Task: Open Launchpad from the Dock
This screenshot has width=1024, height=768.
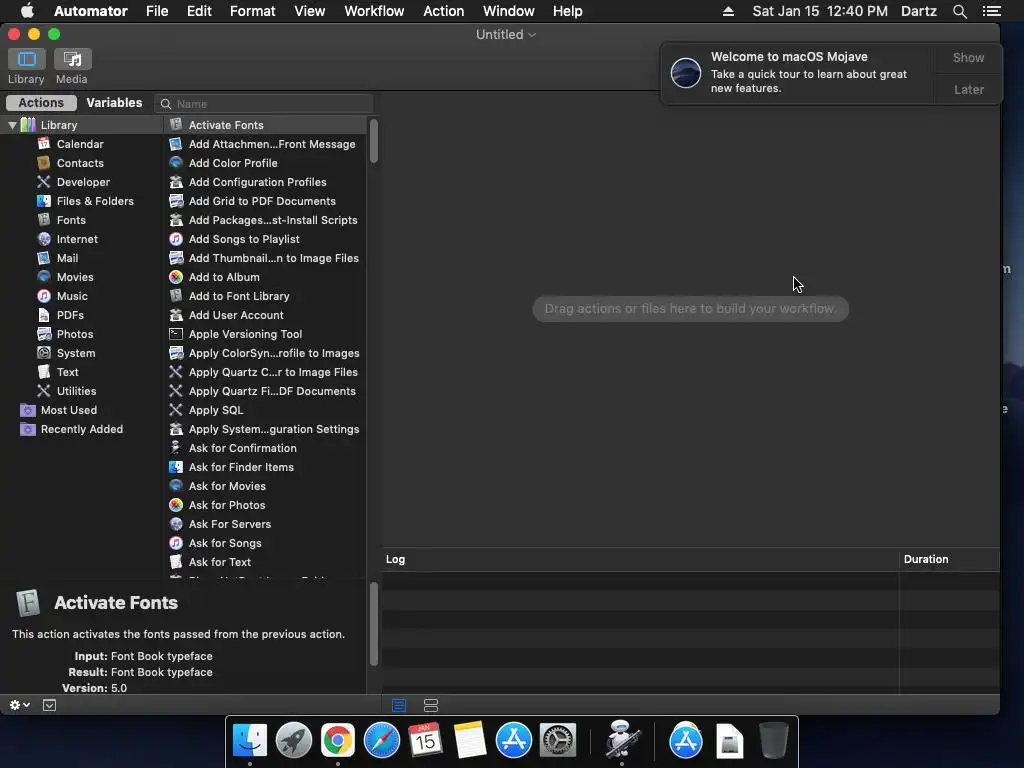Action: [x=293, y=741]
